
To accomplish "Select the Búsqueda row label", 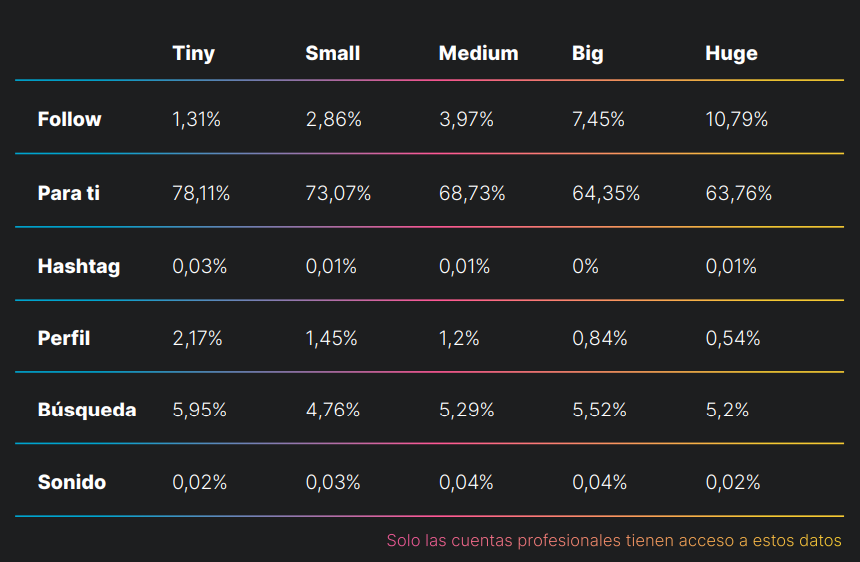I will point(87,410).
